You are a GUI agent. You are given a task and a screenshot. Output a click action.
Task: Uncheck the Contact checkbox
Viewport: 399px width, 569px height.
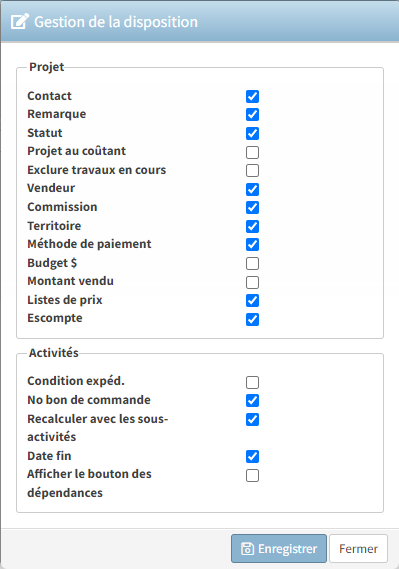tap(252, 97)
